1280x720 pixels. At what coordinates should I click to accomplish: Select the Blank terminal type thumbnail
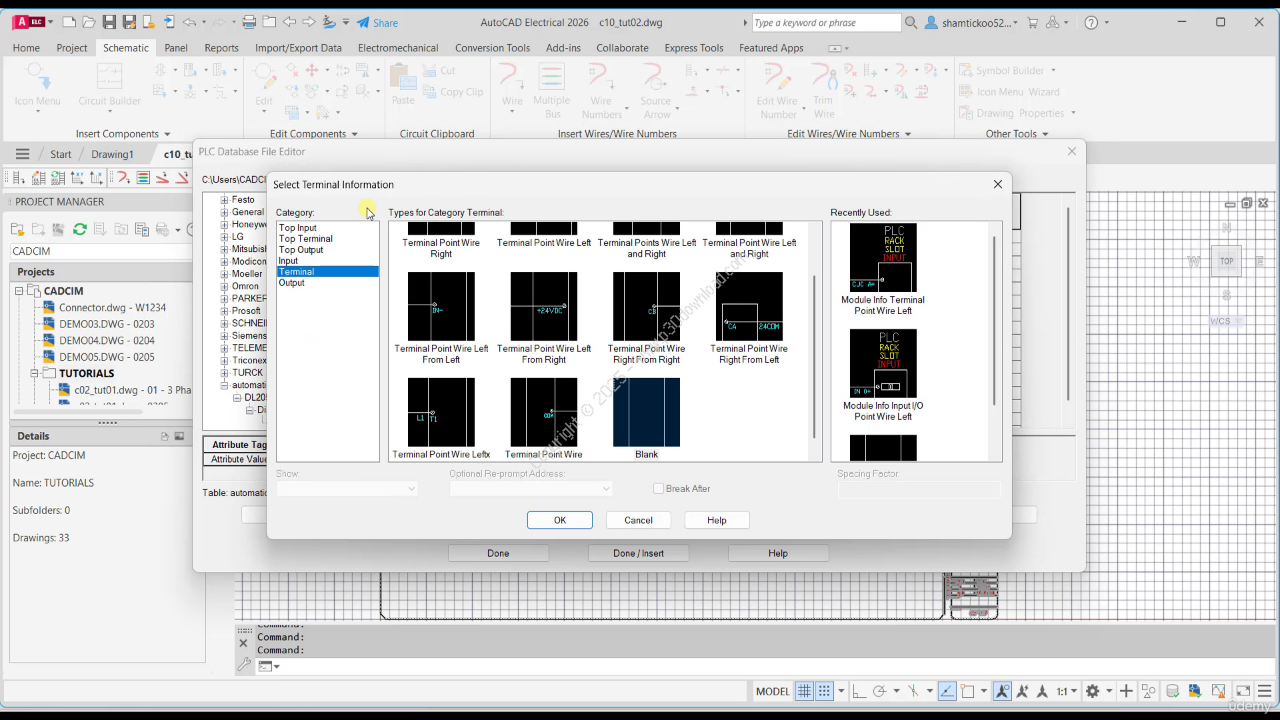tap(646, 413)
